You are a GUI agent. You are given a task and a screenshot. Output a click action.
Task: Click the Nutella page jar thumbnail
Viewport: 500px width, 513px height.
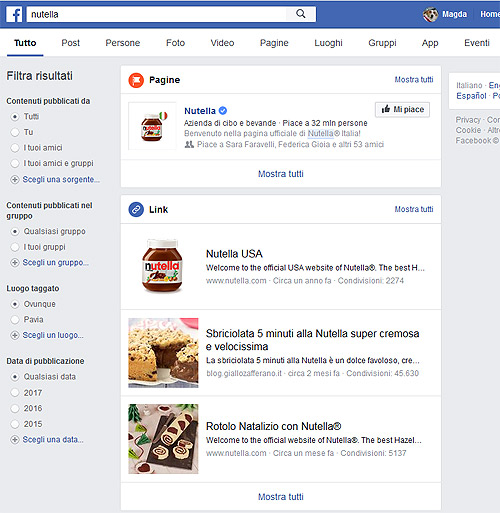point(152,126)
